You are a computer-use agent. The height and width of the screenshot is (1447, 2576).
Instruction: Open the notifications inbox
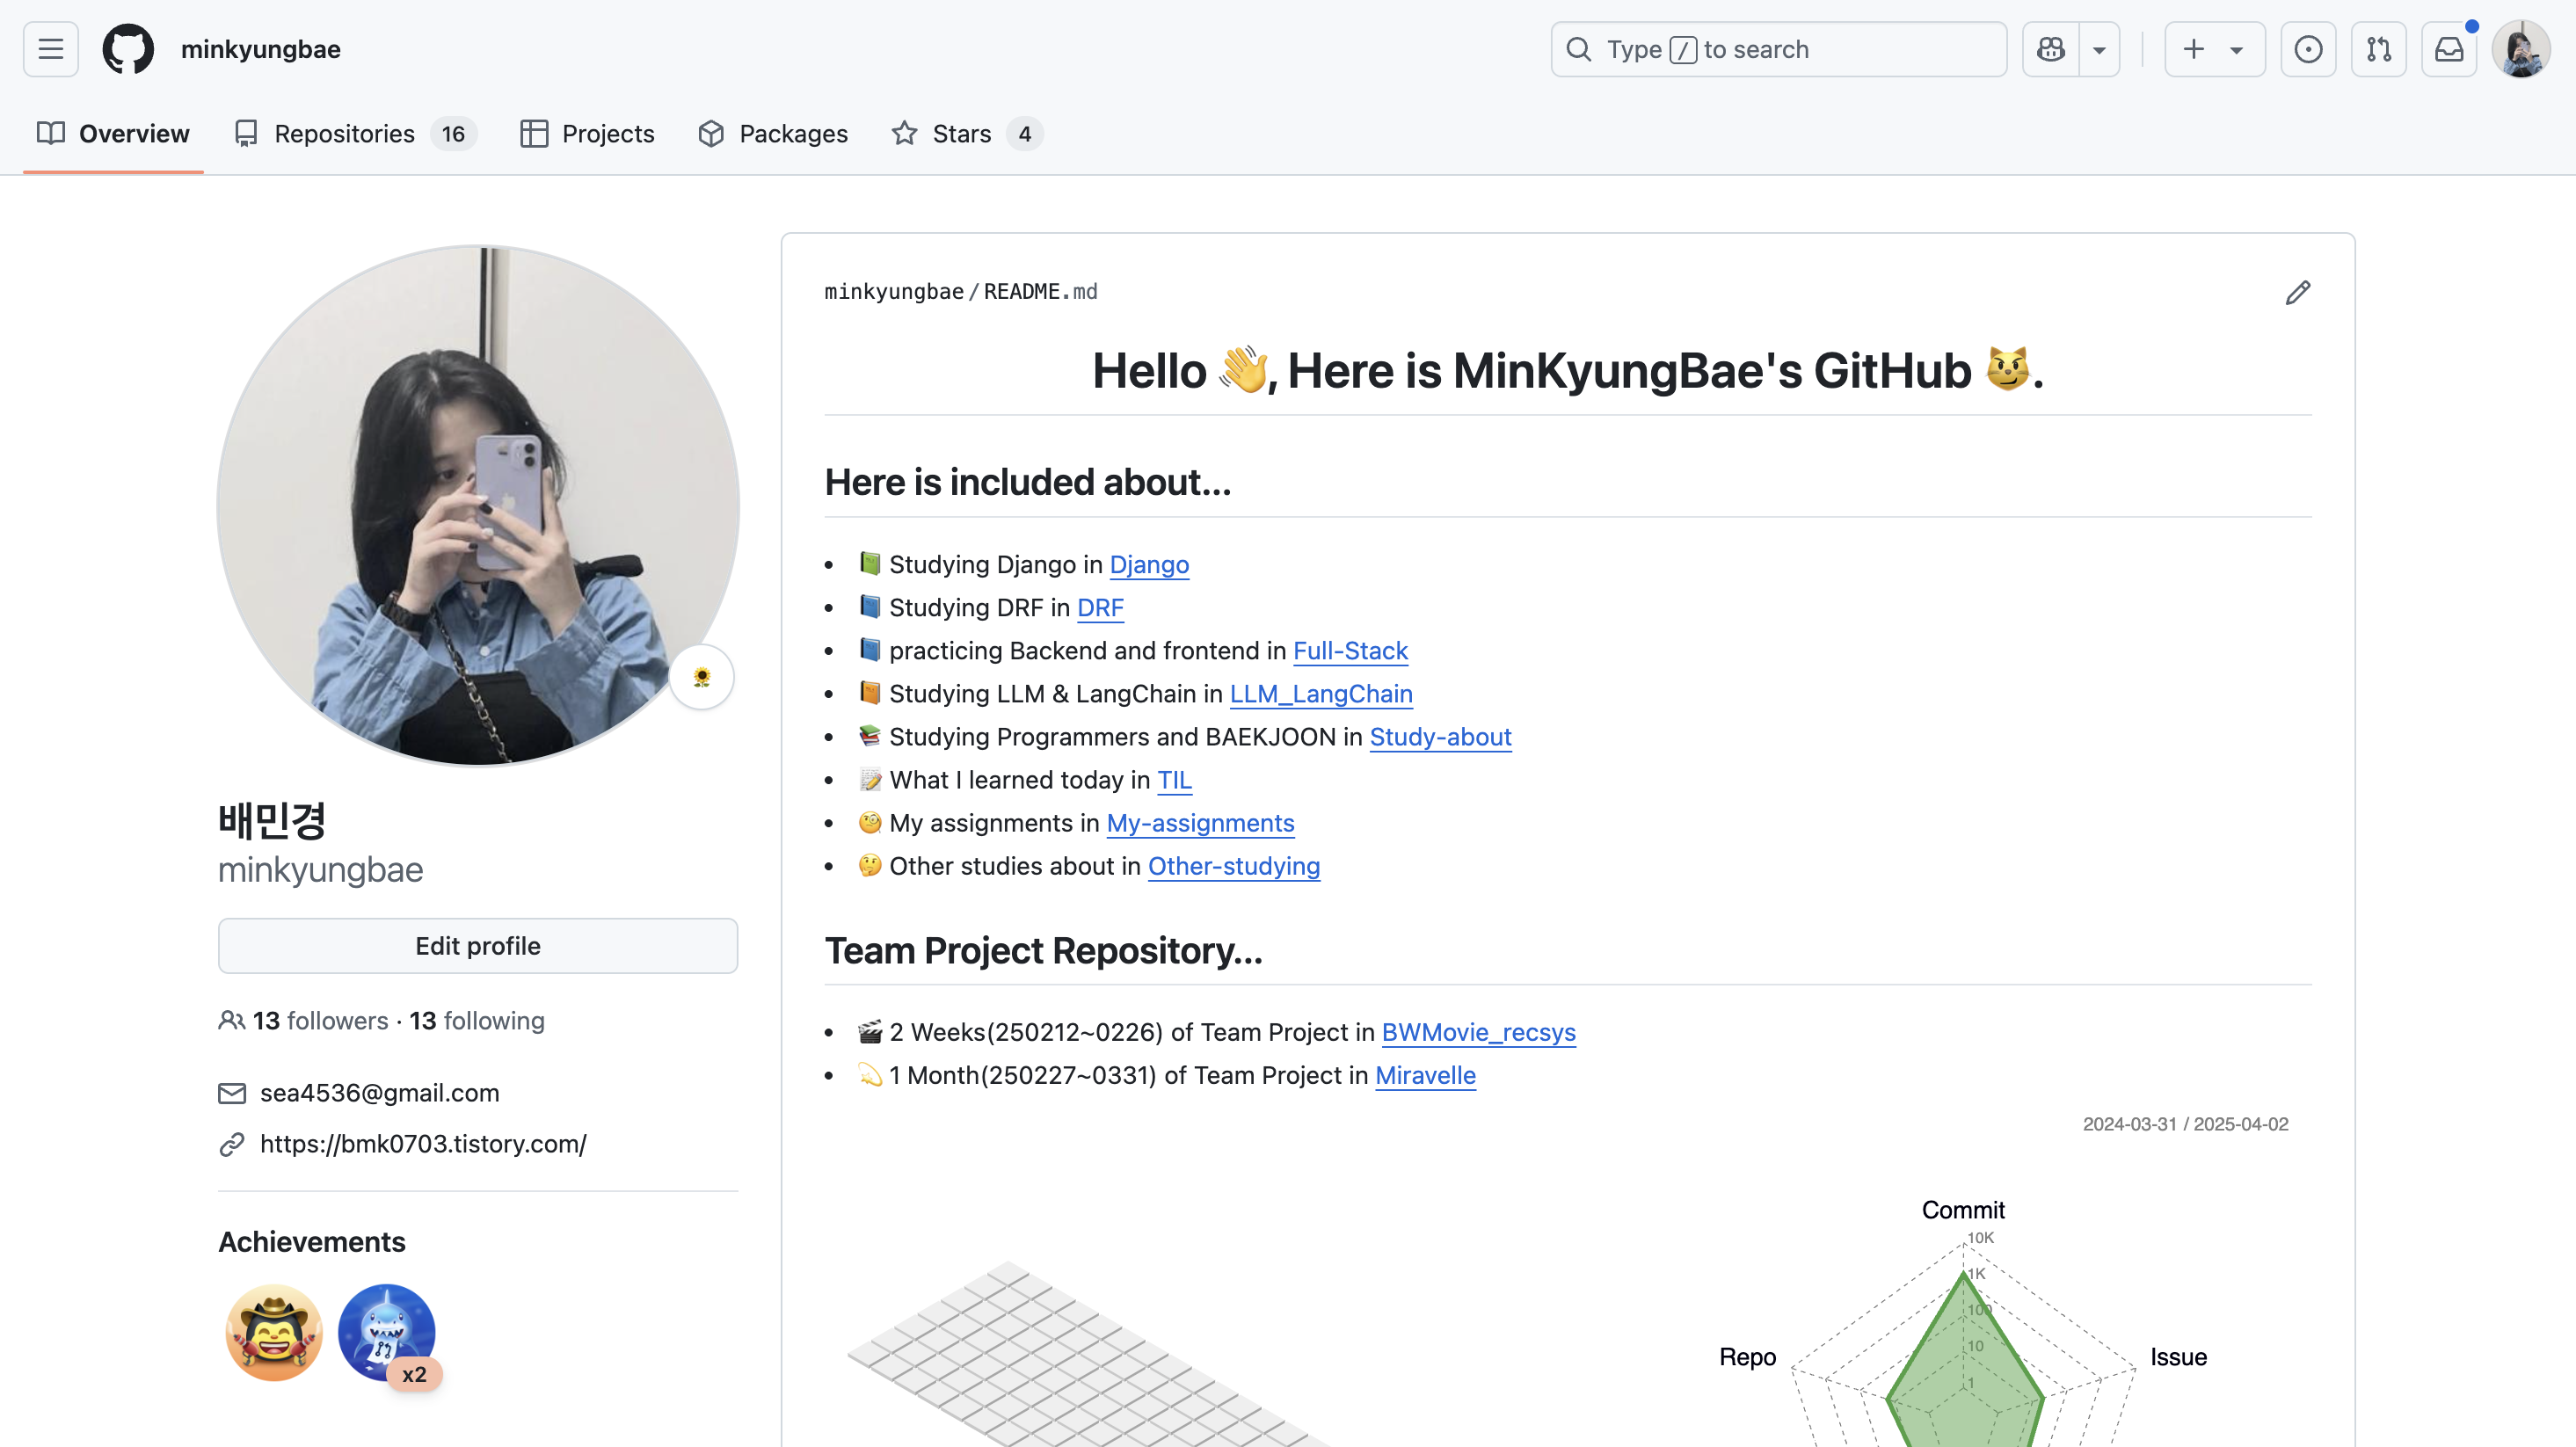point(2449,49)
